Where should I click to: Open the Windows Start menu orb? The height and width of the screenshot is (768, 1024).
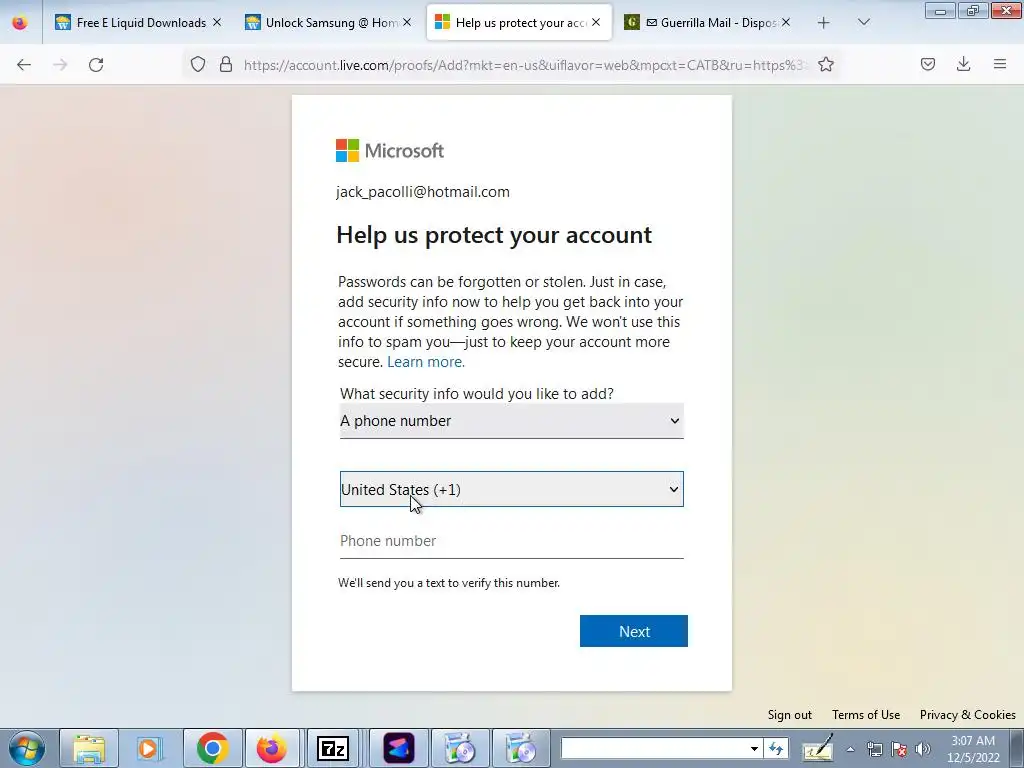point(27,748)
